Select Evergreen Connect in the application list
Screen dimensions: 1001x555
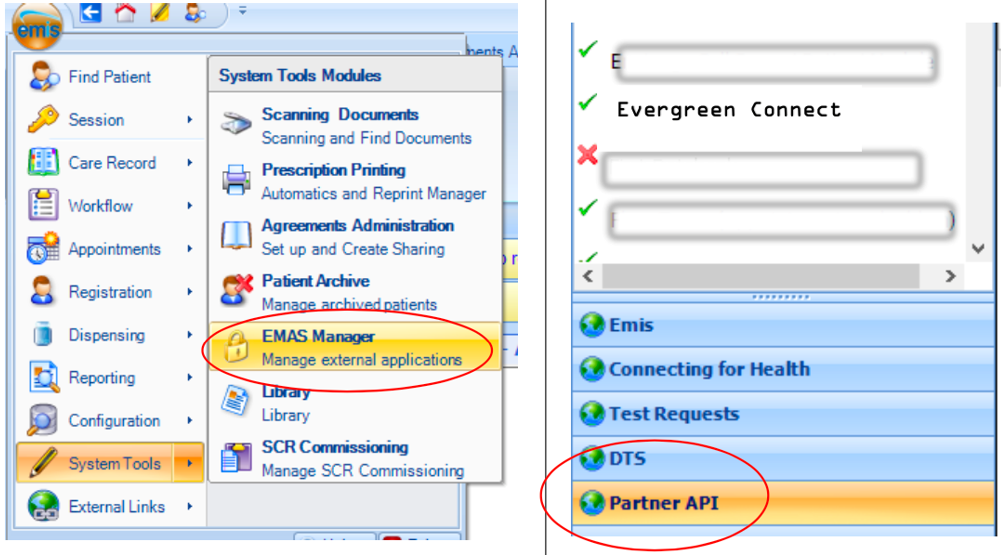(x=728, y=110)
